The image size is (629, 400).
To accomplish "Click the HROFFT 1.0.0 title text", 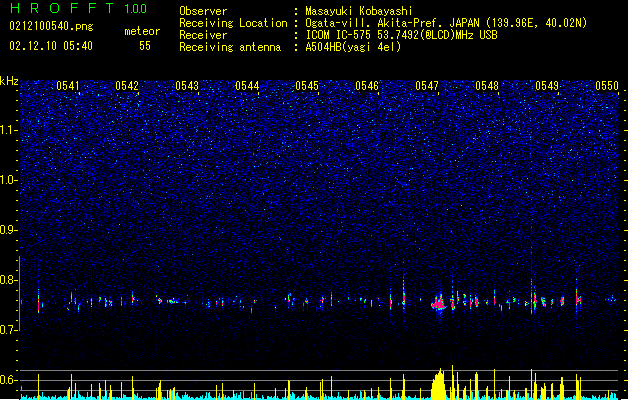I will point(78,8).
